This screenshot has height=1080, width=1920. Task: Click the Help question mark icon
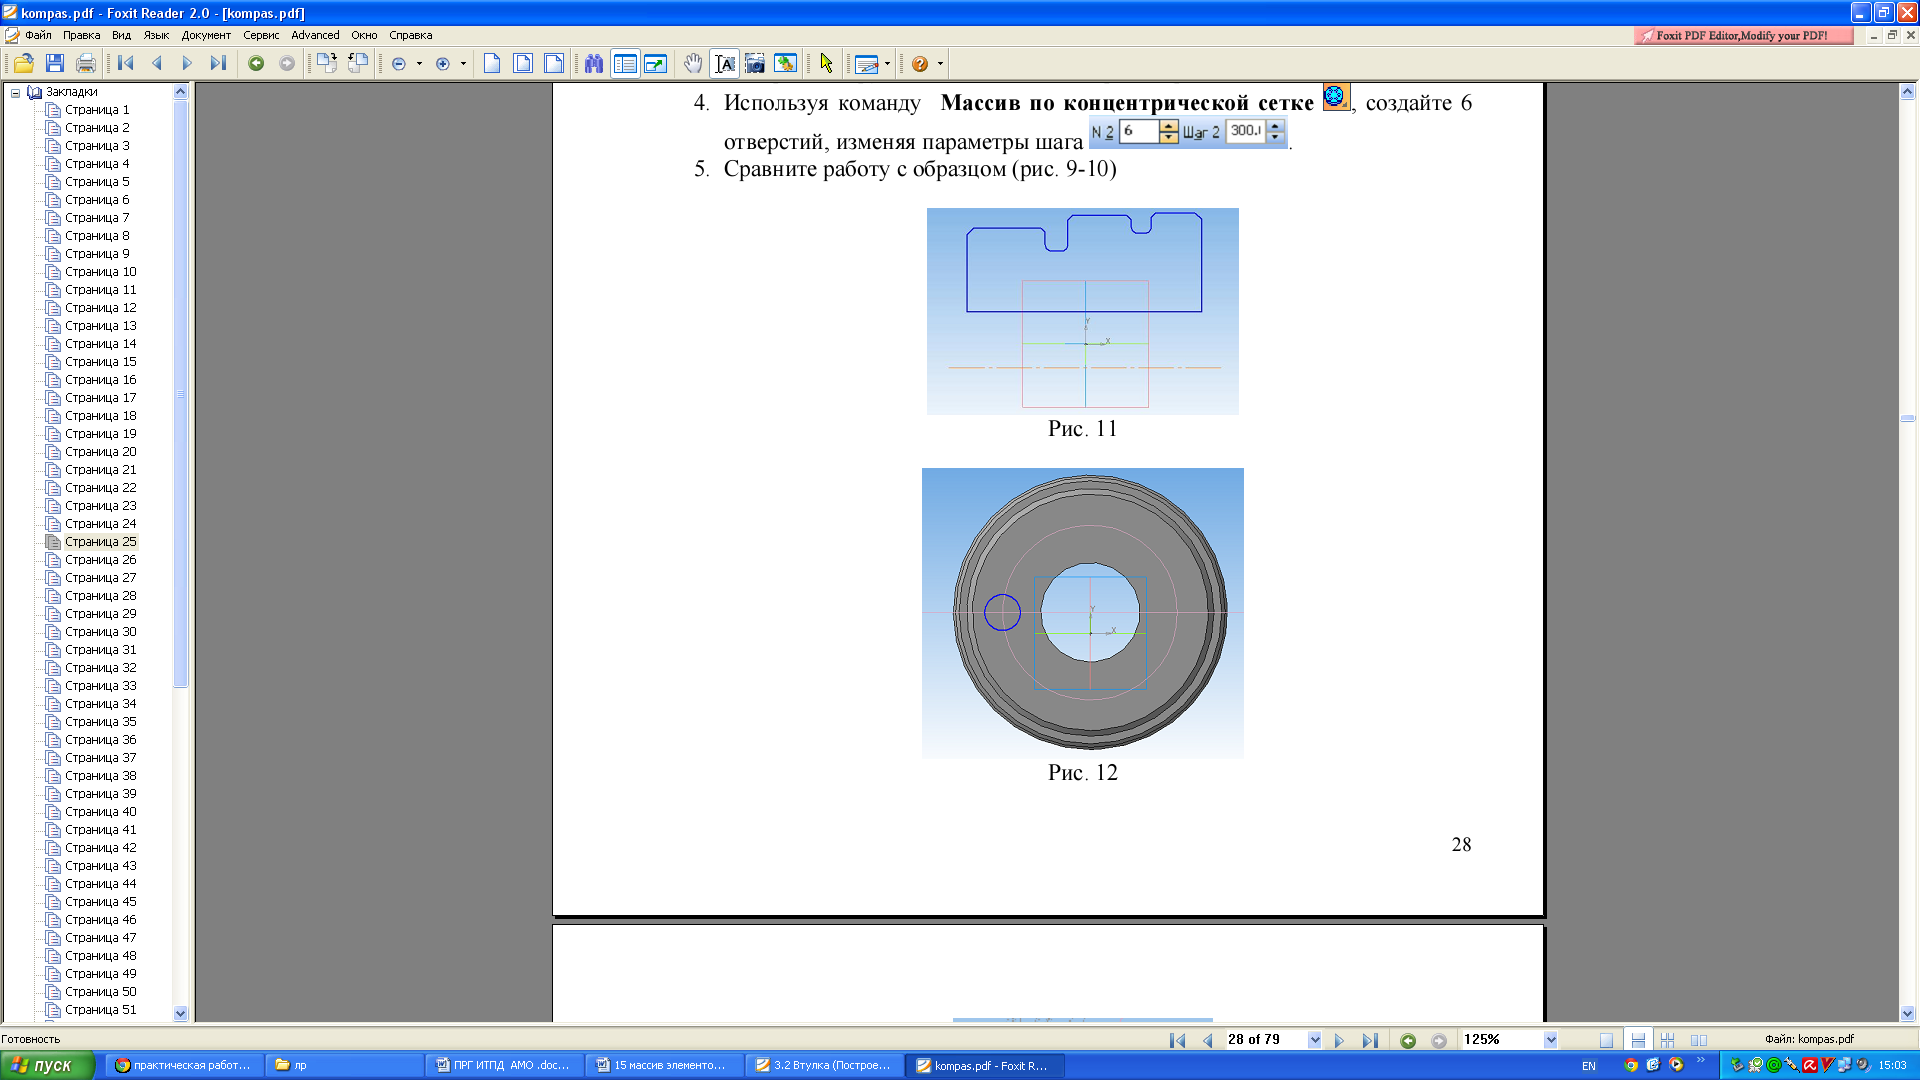point(920,64)
